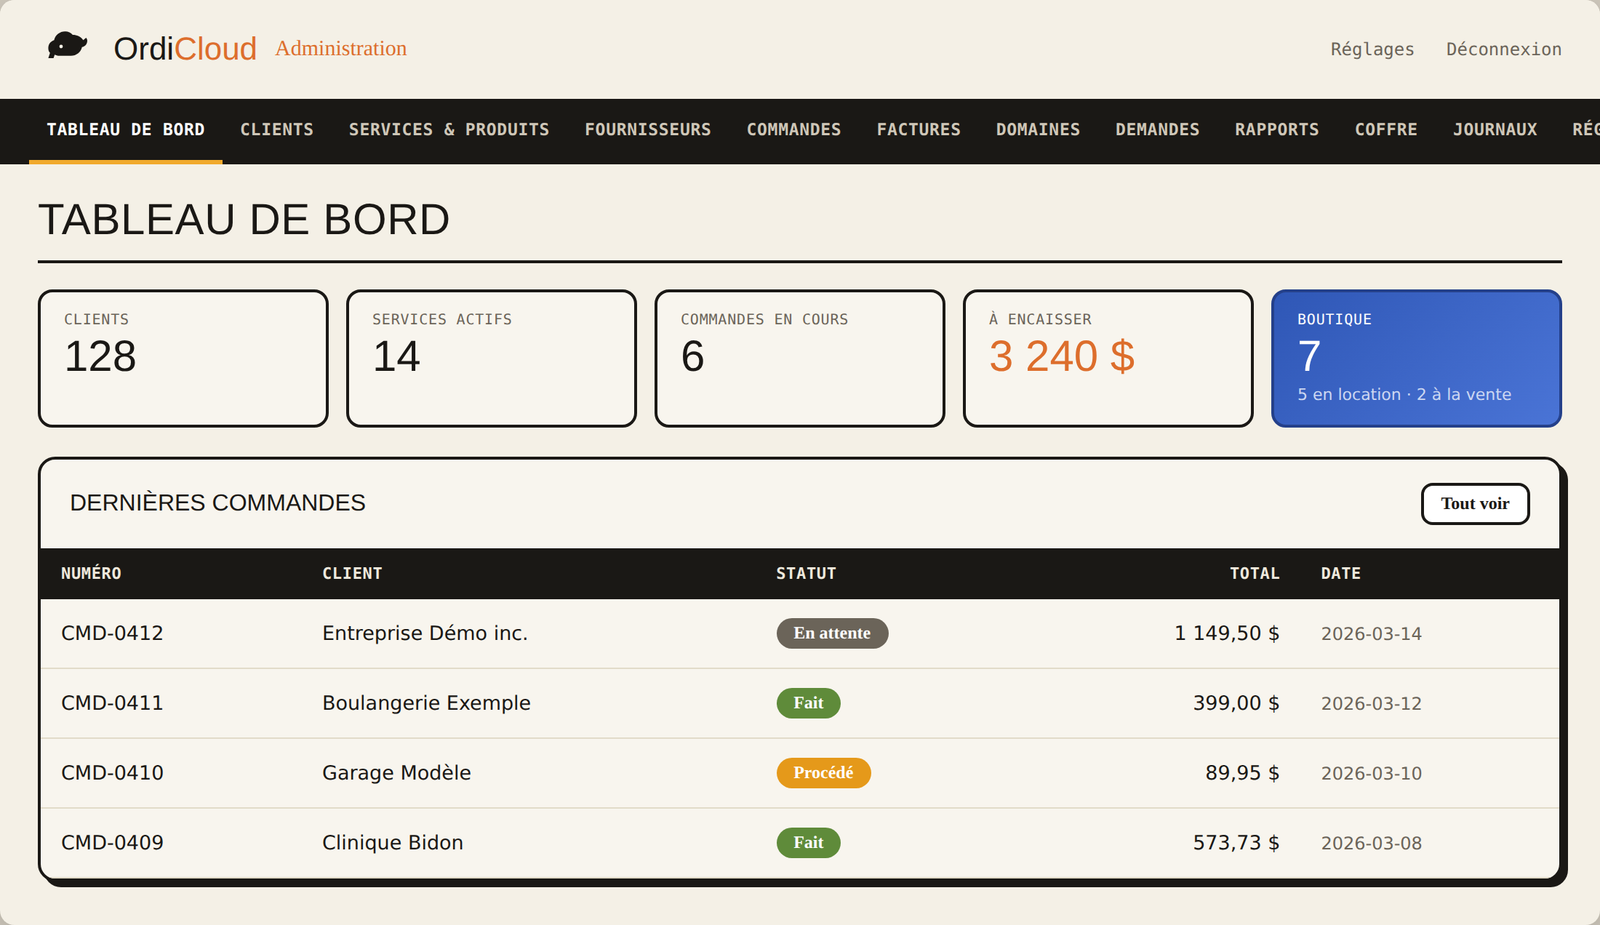The height and width of the screenshot is (925, 1600).
Task: Open the Fournisseurs section
Action: pos(648,130)
